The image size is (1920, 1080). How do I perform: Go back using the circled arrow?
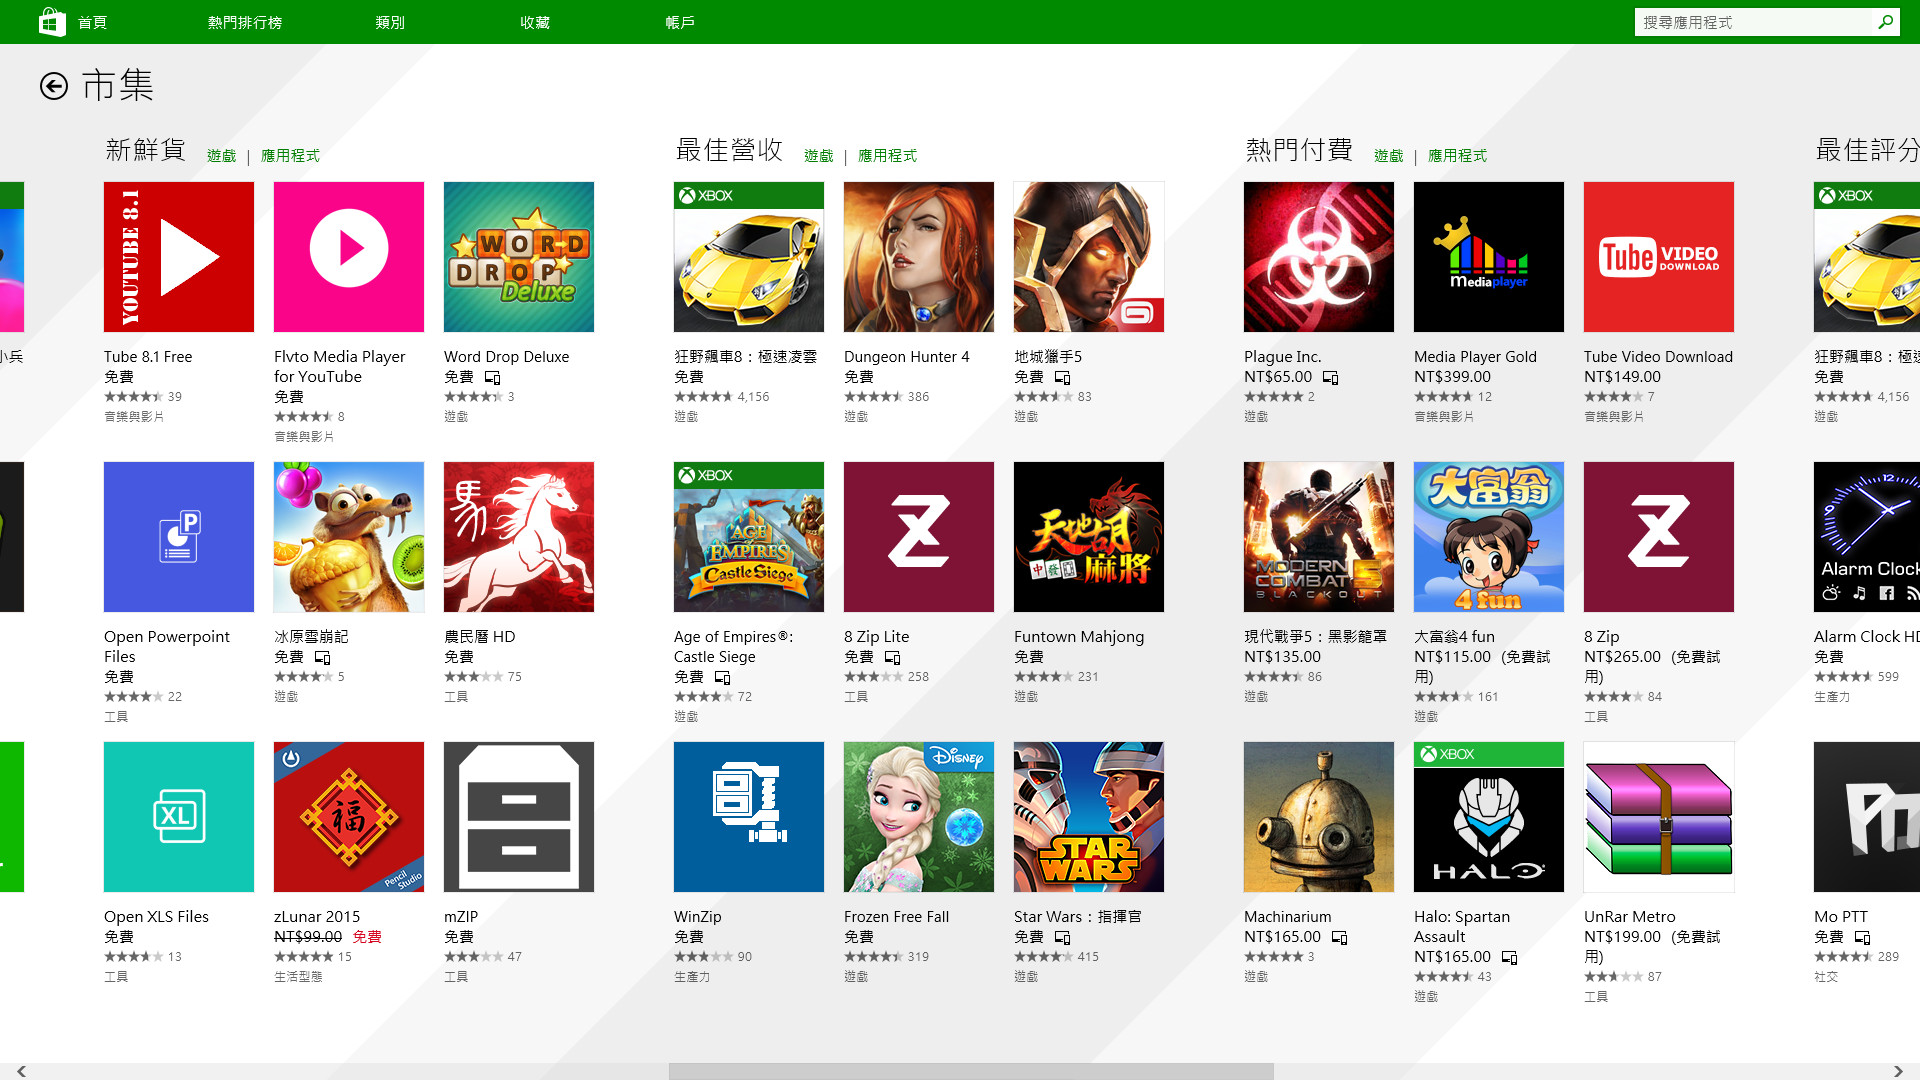click(54, 86)
